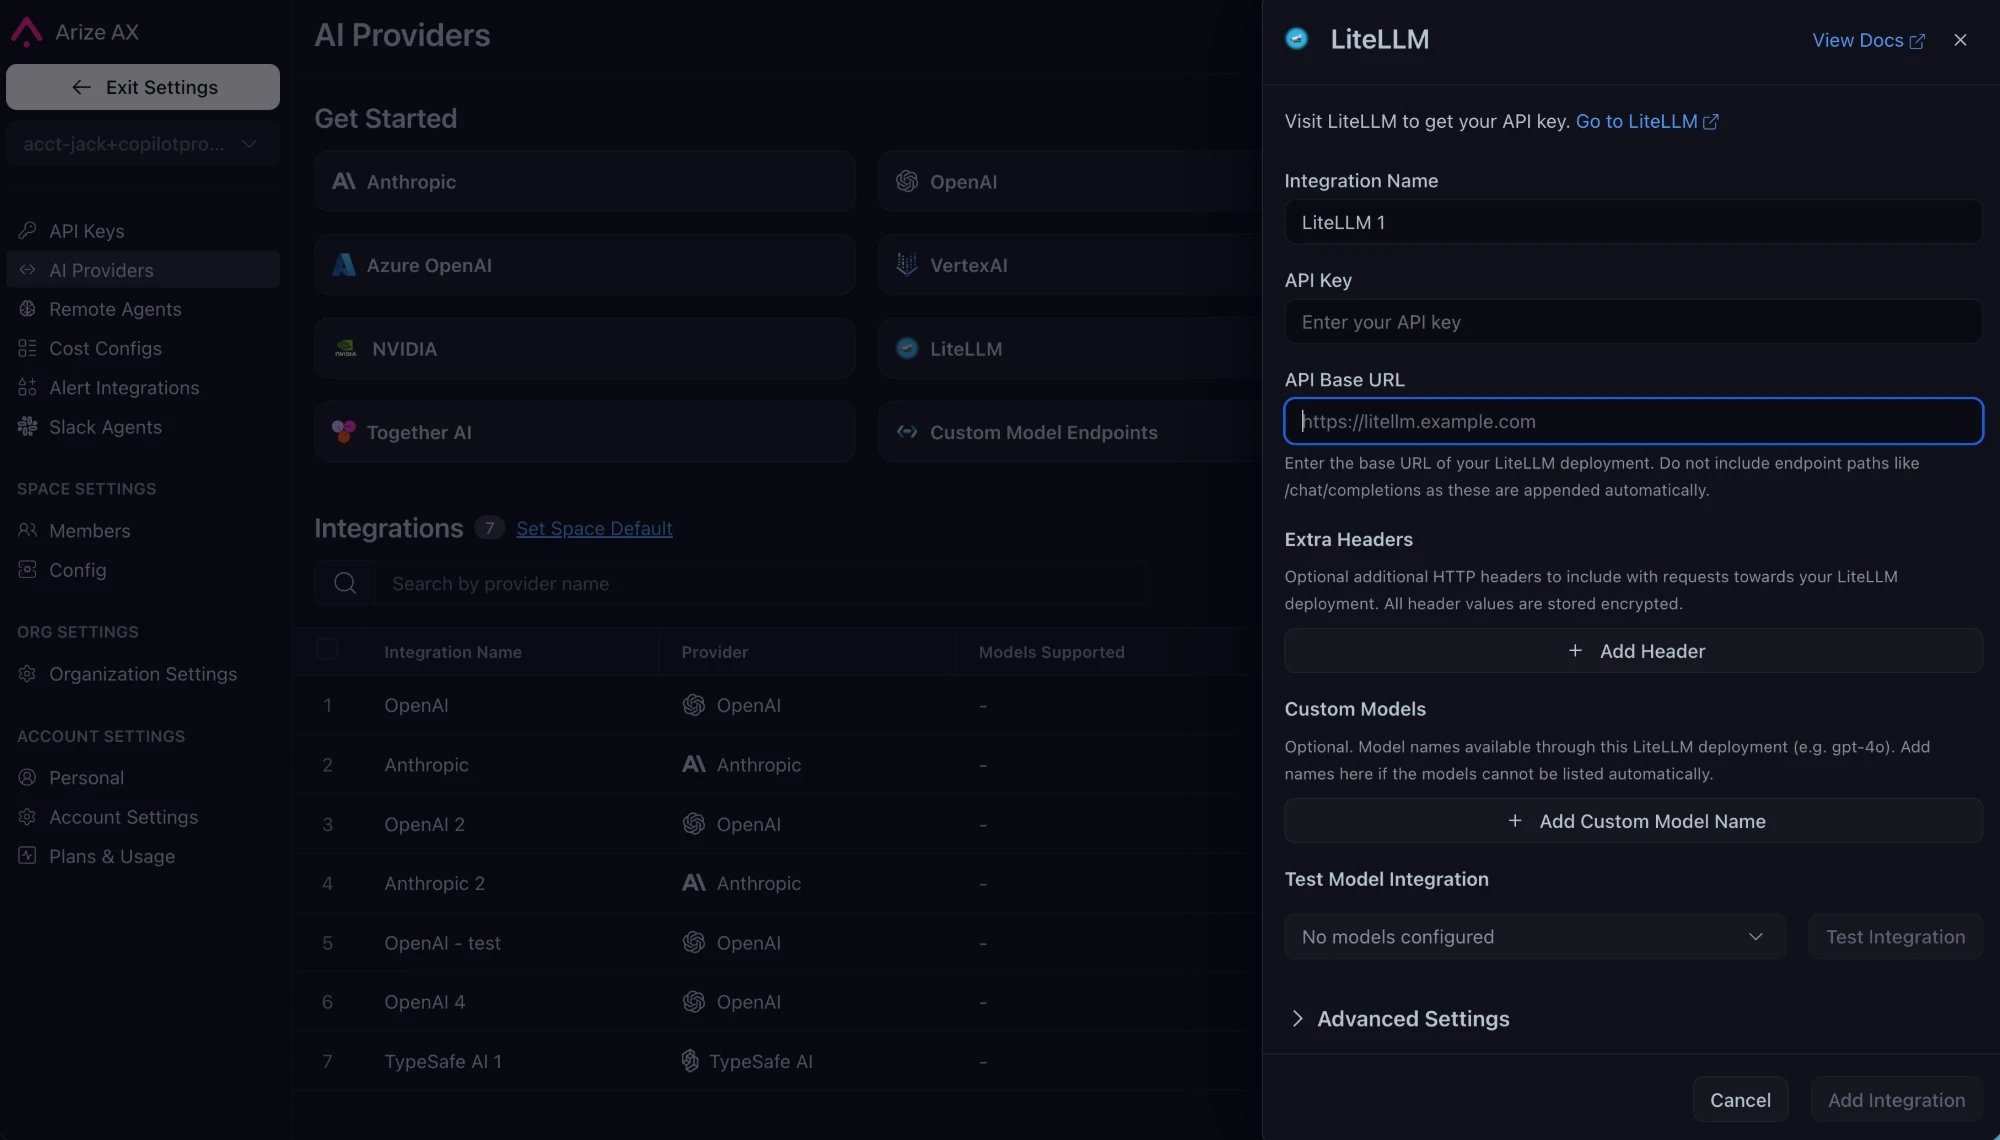Close the LiteLLM panel with X

1960,40
